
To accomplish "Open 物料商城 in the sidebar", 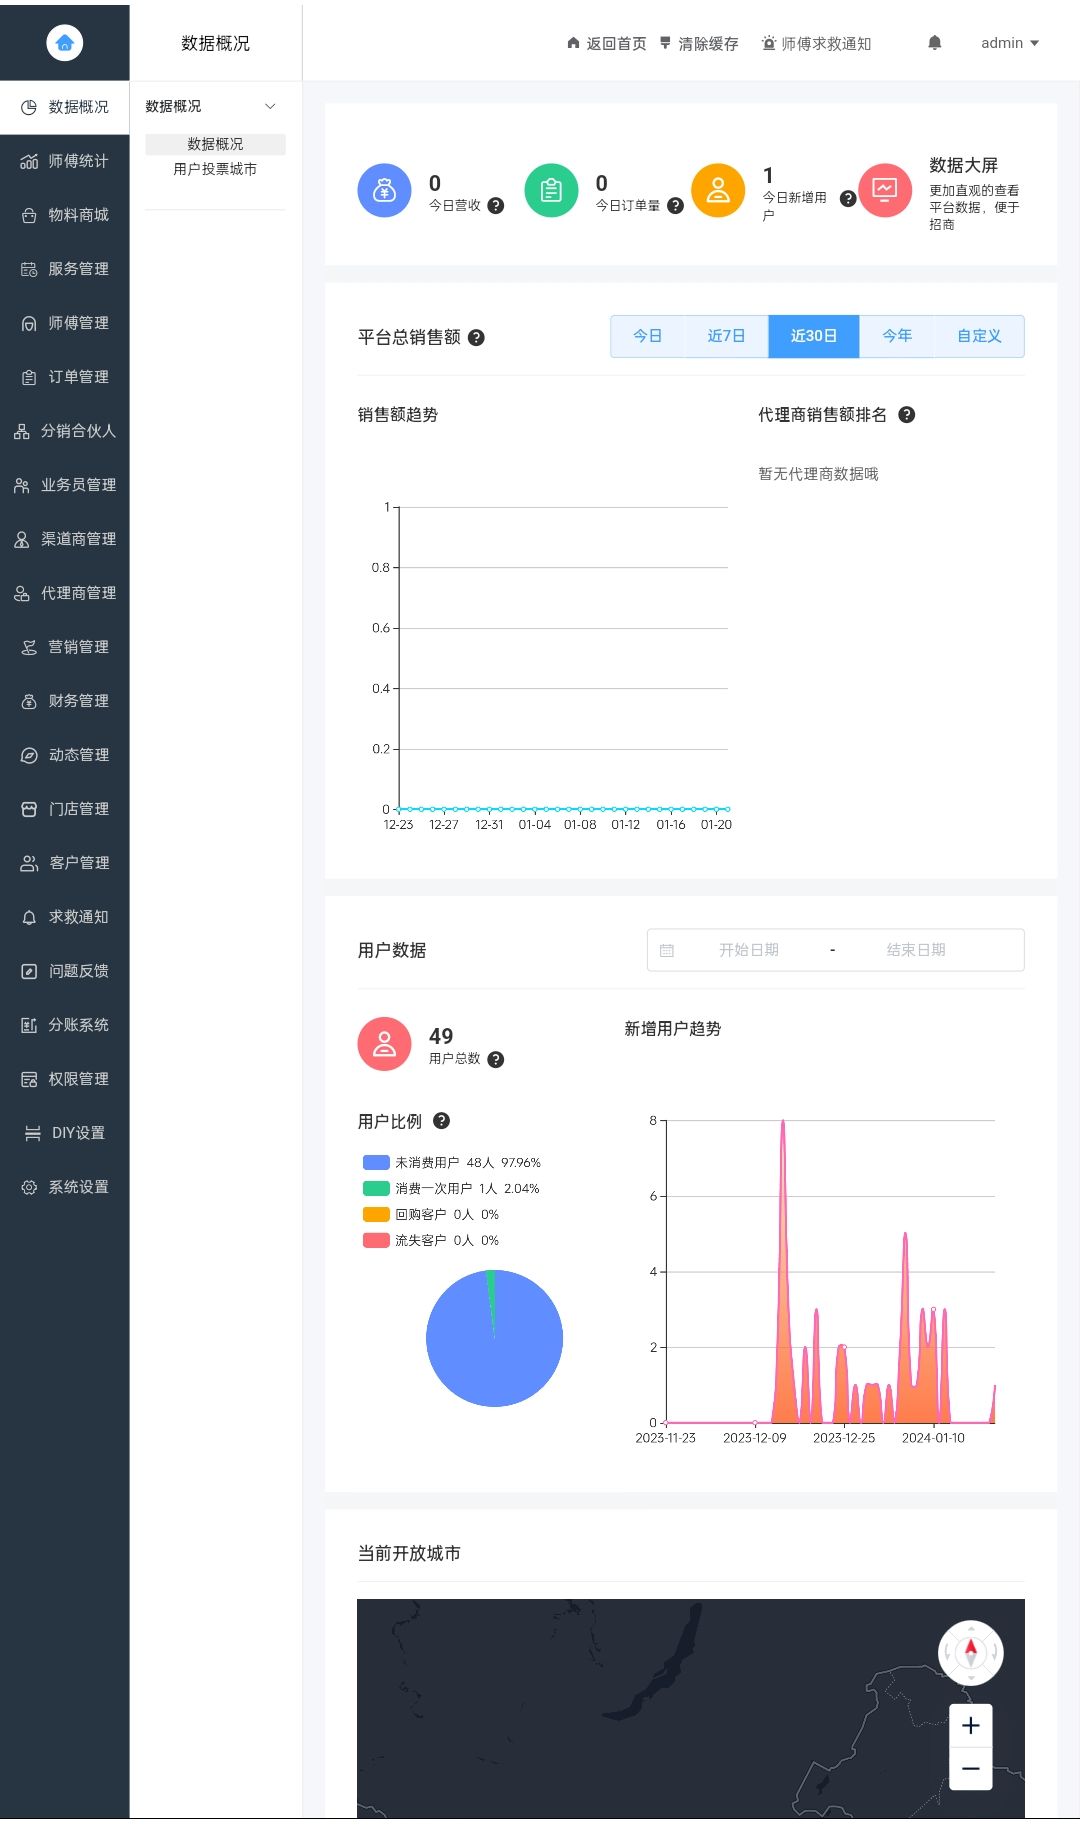I will coord(65,215).
